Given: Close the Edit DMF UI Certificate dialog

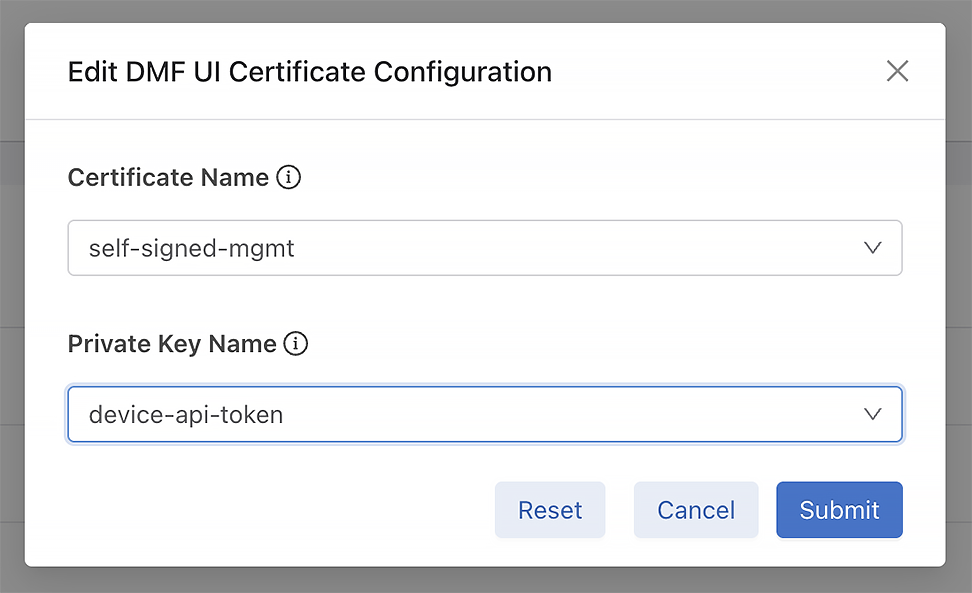Looking at the screenshot, I should click(x=897, y=71).
